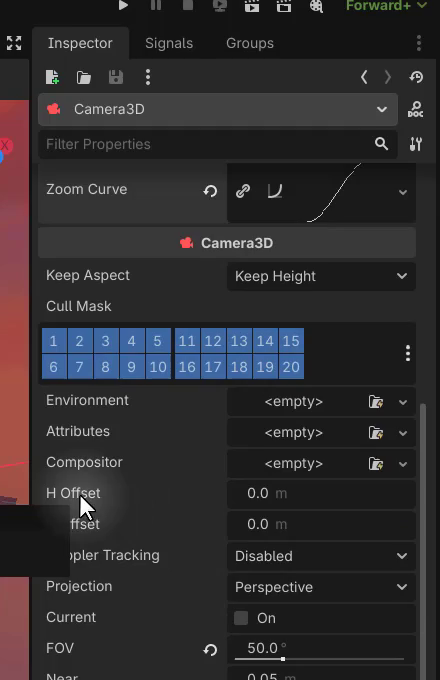
Task: Open the Forward+ renderer dropdown
Action: pos(386,5)
